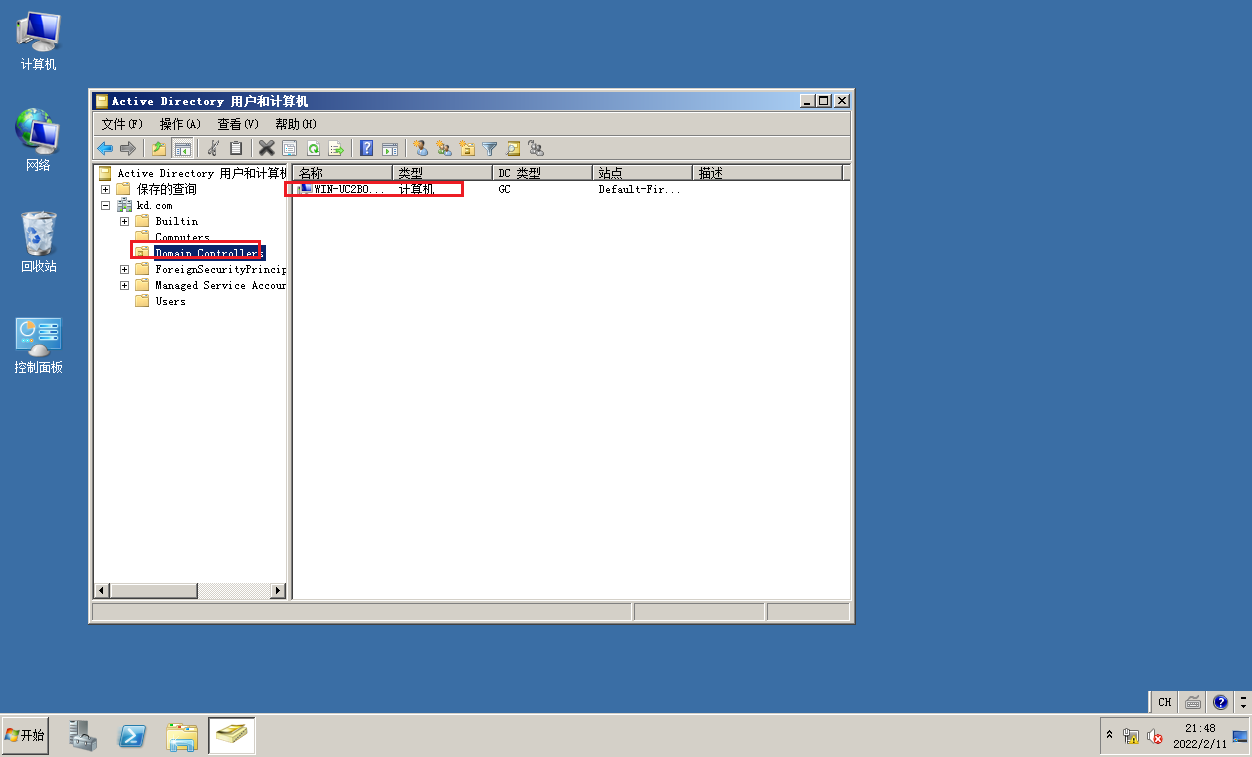
Task: Expand the ForeignSecurityPrincipals container
Action: click(124, 269)
